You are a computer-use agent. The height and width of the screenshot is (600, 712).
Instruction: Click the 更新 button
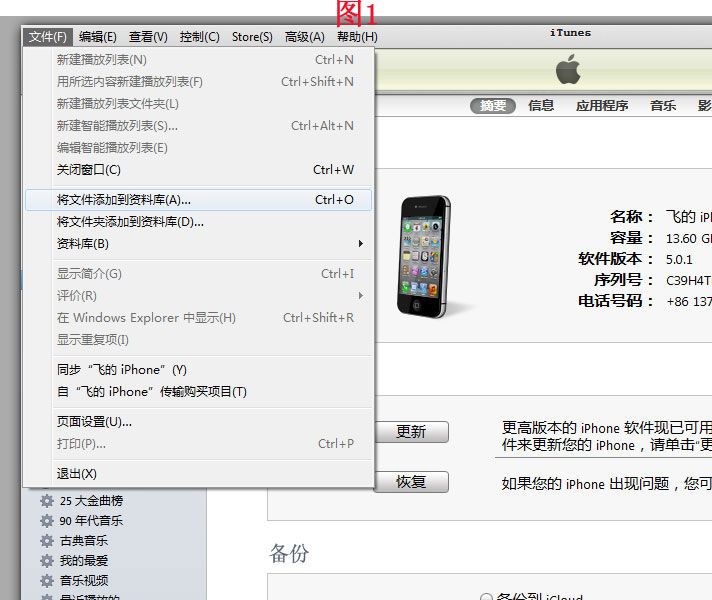click(410, 431)
